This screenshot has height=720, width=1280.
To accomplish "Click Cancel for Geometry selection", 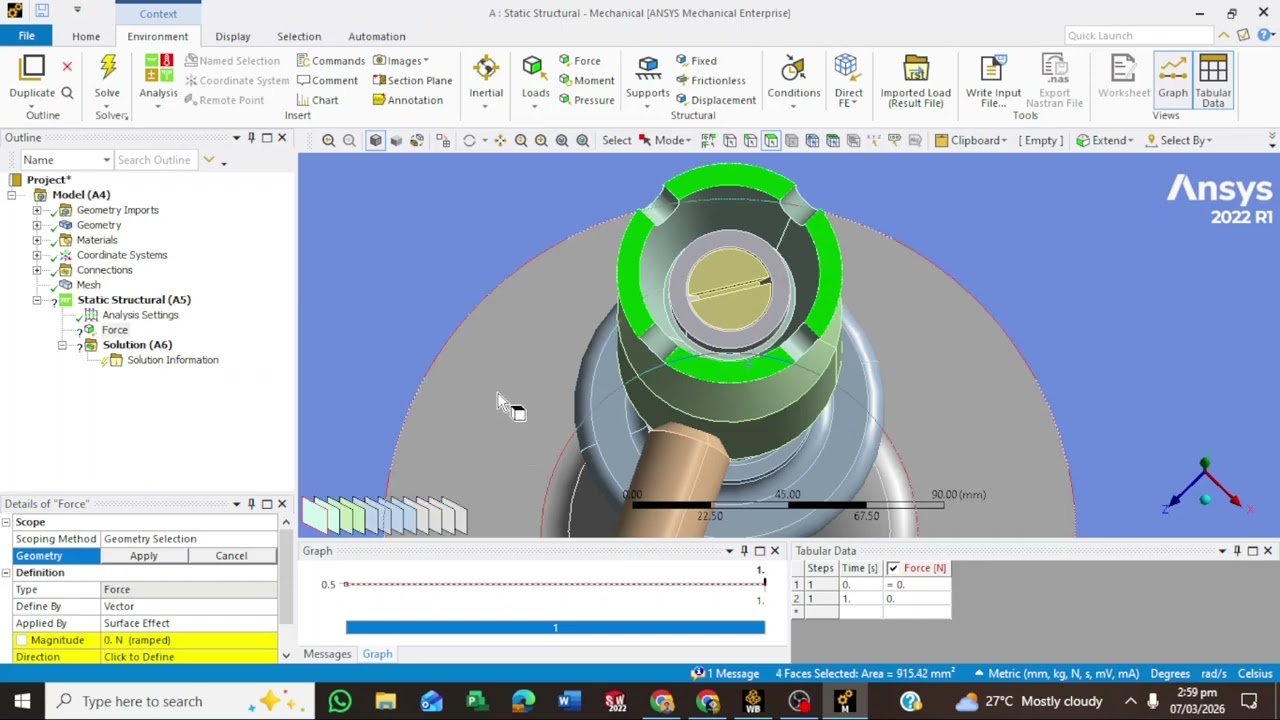I will [x=231, y=556].
